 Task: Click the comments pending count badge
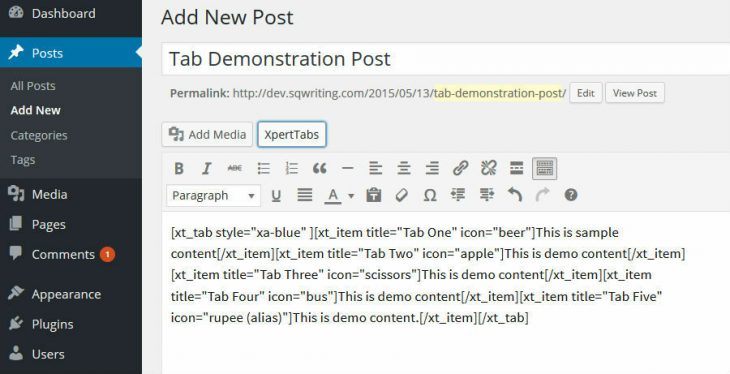pyautogui.click(x=107, y=254)
